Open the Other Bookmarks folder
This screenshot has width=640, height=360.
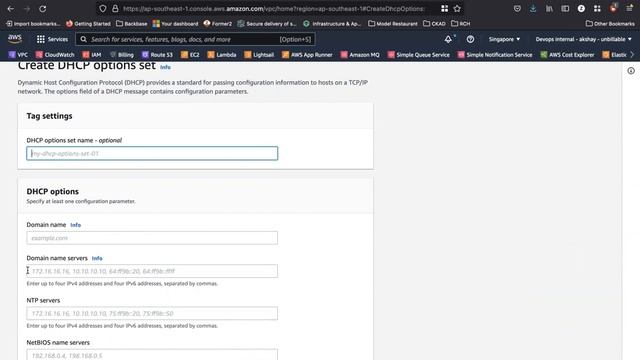point(610,24)
